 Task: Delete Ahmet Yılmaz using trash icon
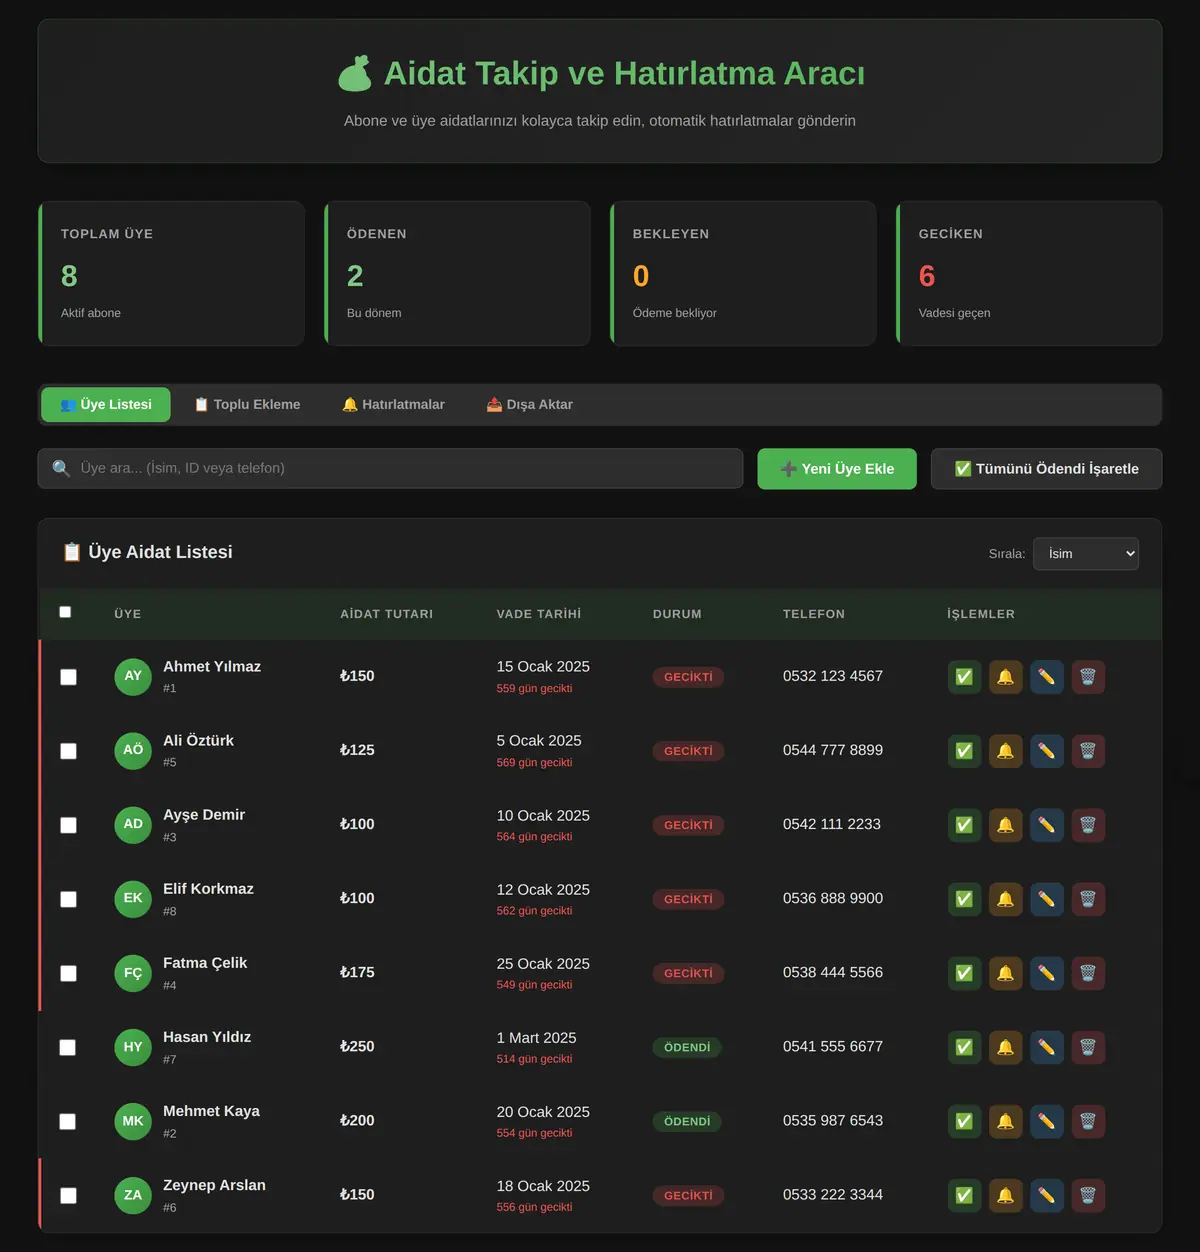coord(1088,677)
